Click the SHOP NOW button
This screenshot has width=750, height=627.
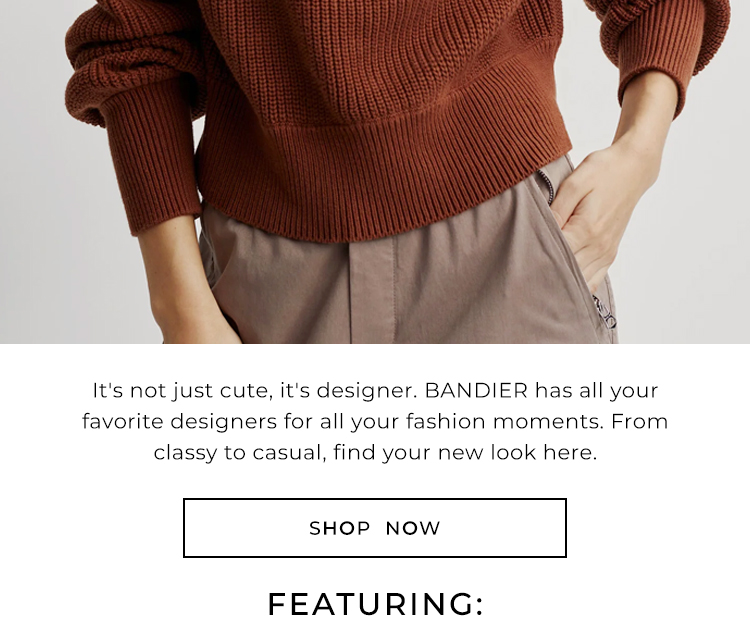[x=375, y=528]
